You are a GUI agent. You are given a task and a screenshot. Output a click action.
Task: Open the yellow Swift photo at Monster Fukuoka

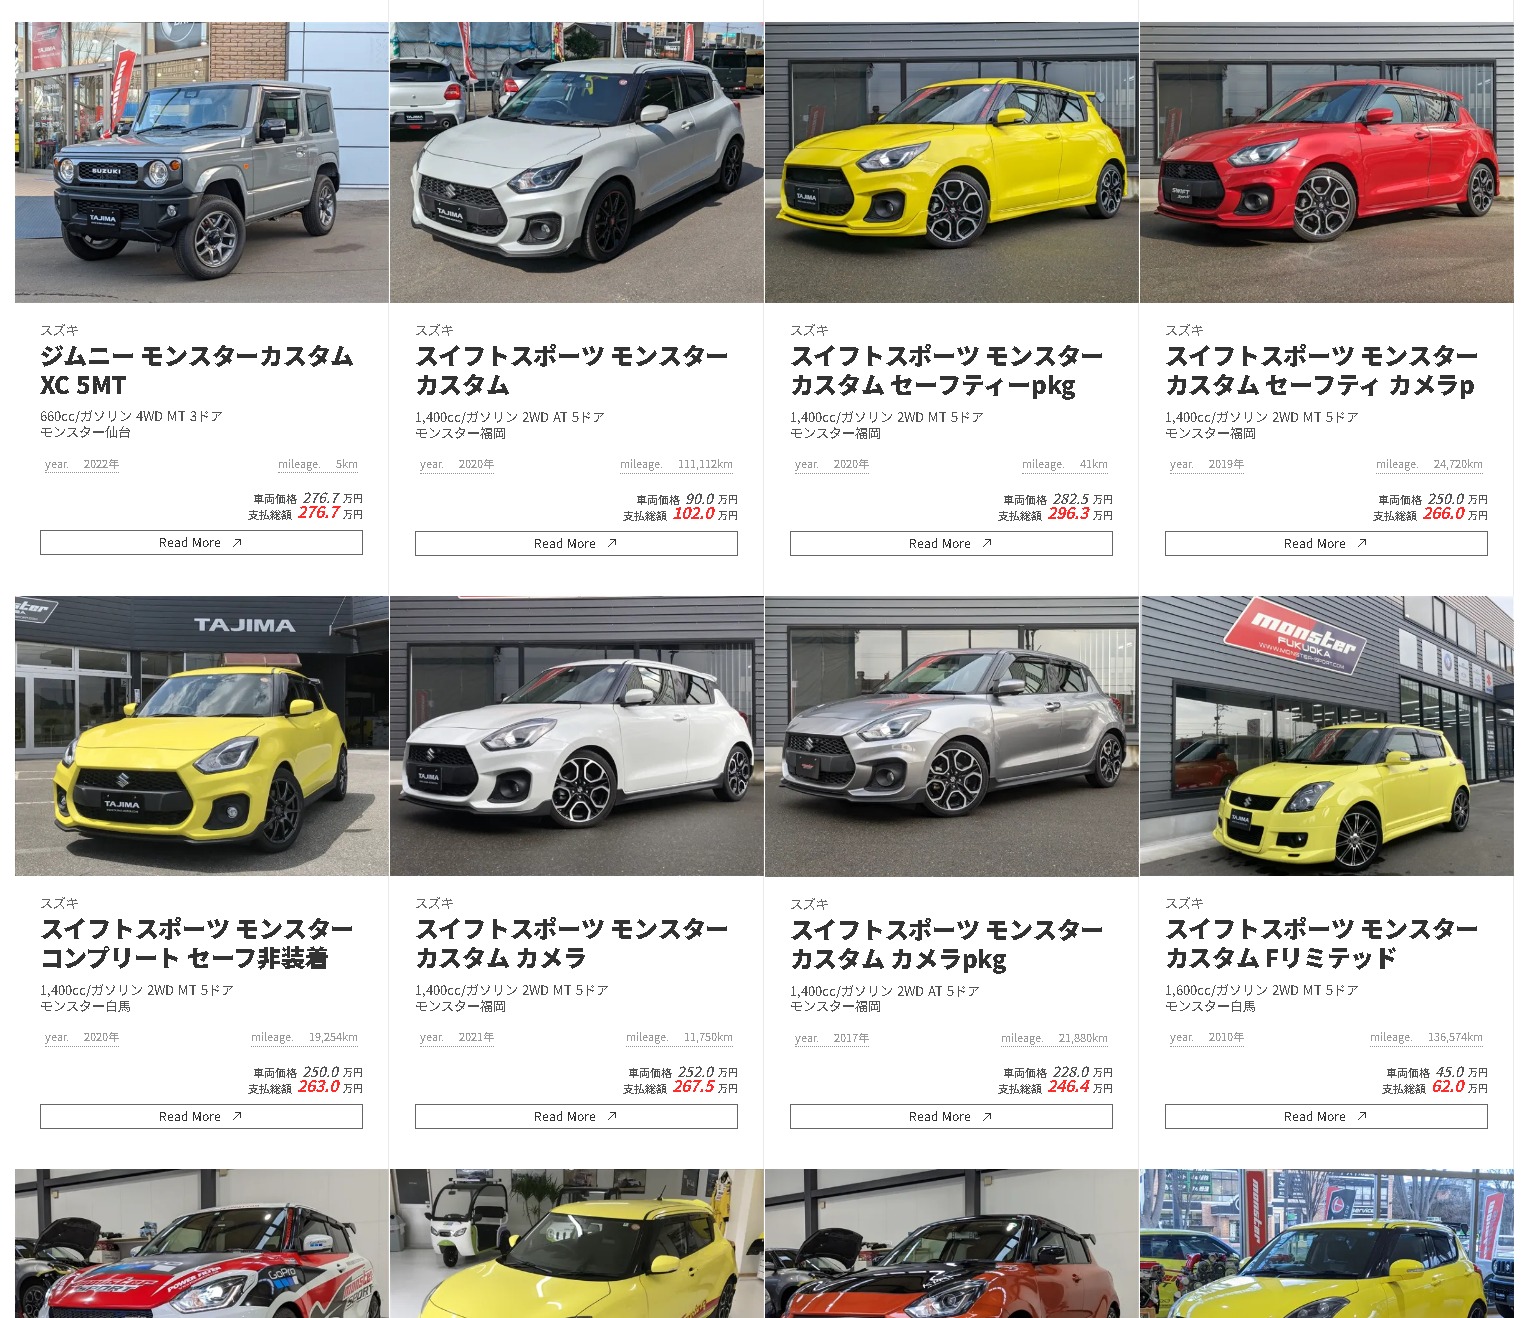1326,736
